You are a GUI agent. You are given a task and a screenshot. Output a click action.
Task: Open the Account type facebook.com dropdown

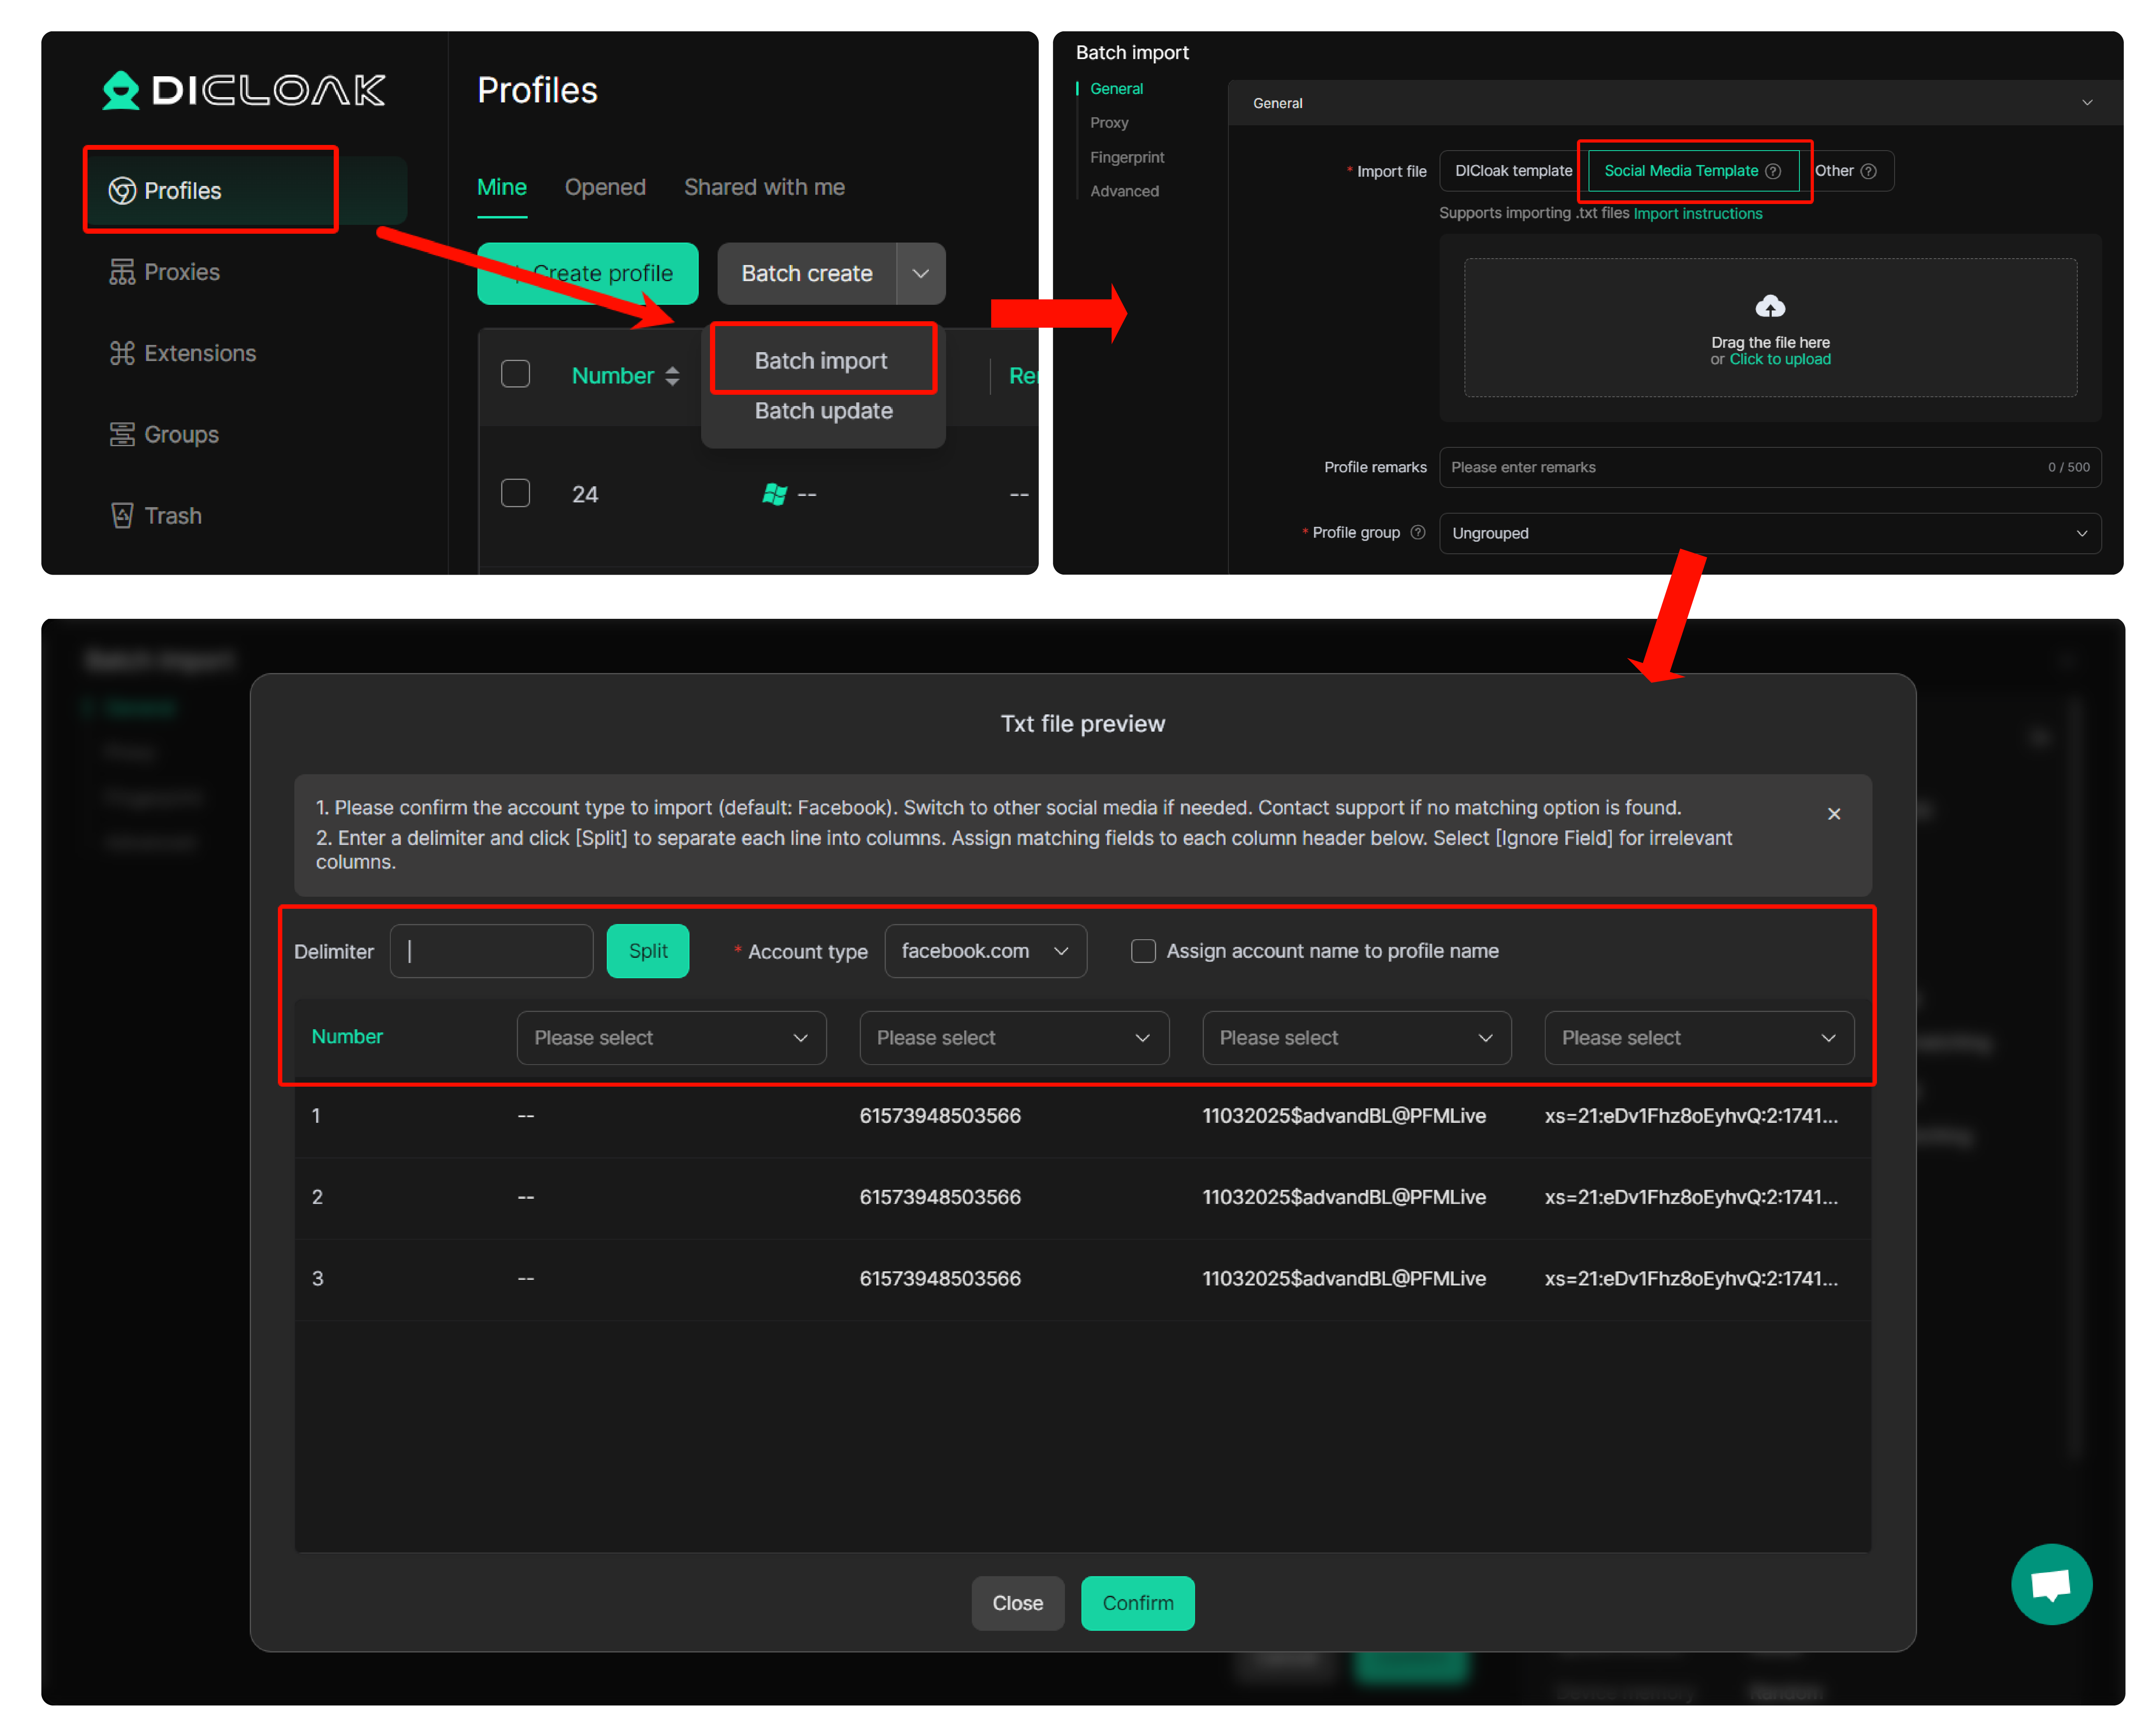pyautogui.click(x=985, y=951)
